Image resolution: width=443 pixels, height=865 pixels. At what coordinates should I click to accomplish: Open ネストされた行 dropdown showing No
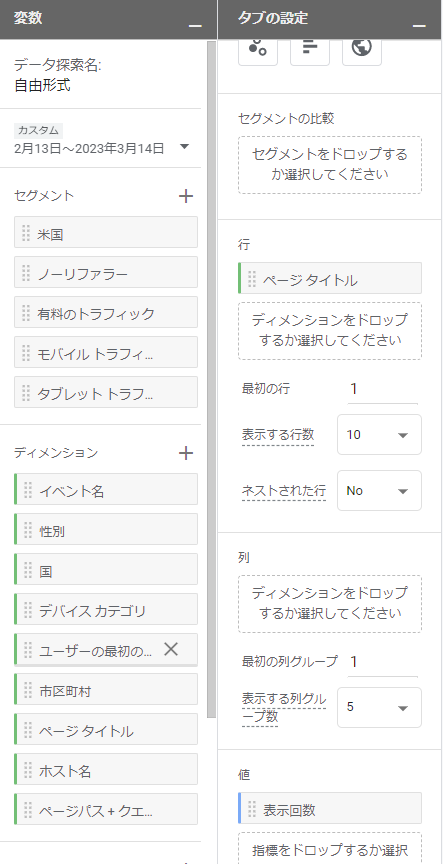tap(380, 490)
